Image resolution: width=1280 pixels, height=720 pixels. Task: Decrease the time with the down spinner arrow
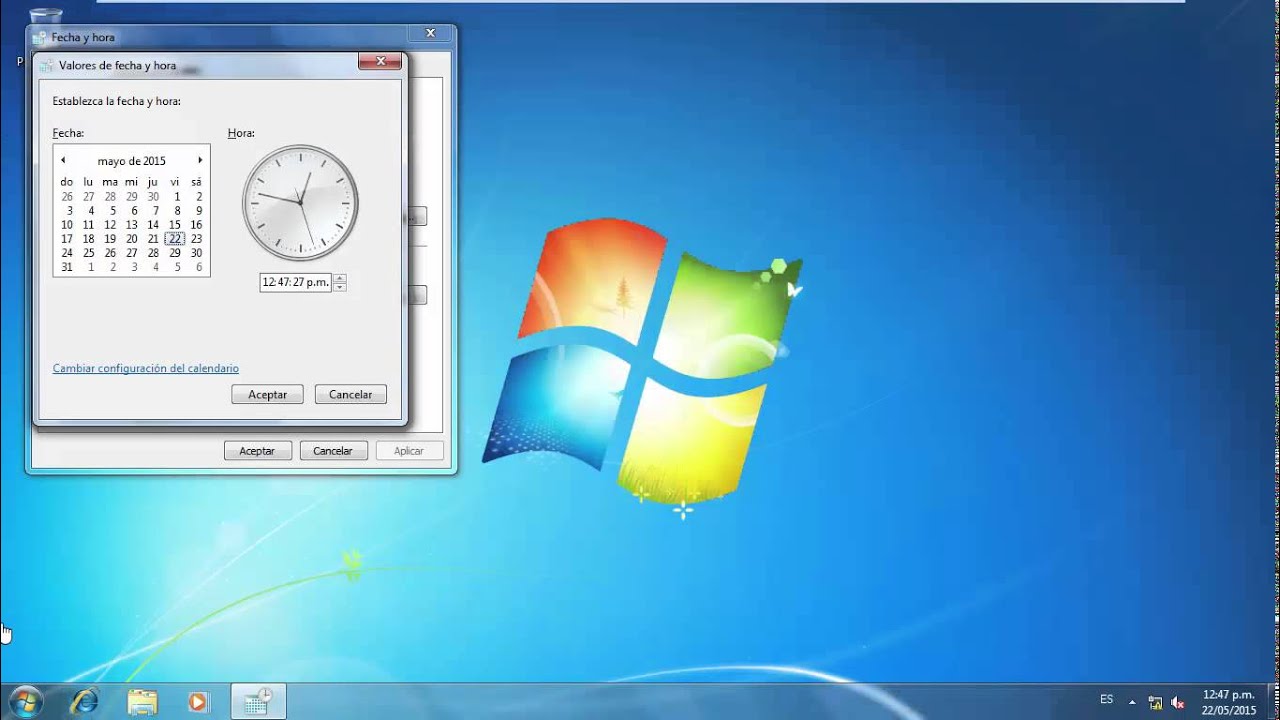(340, 287)
